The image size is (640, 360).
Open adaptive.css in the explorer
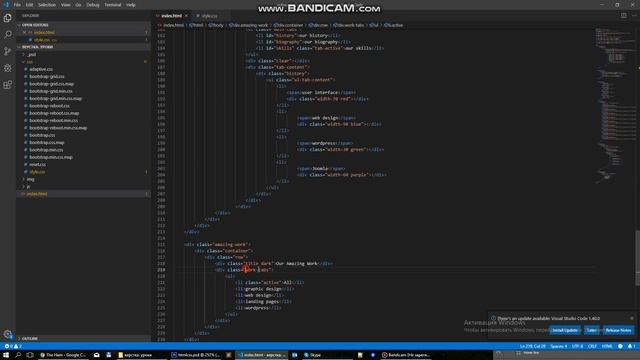41,69
